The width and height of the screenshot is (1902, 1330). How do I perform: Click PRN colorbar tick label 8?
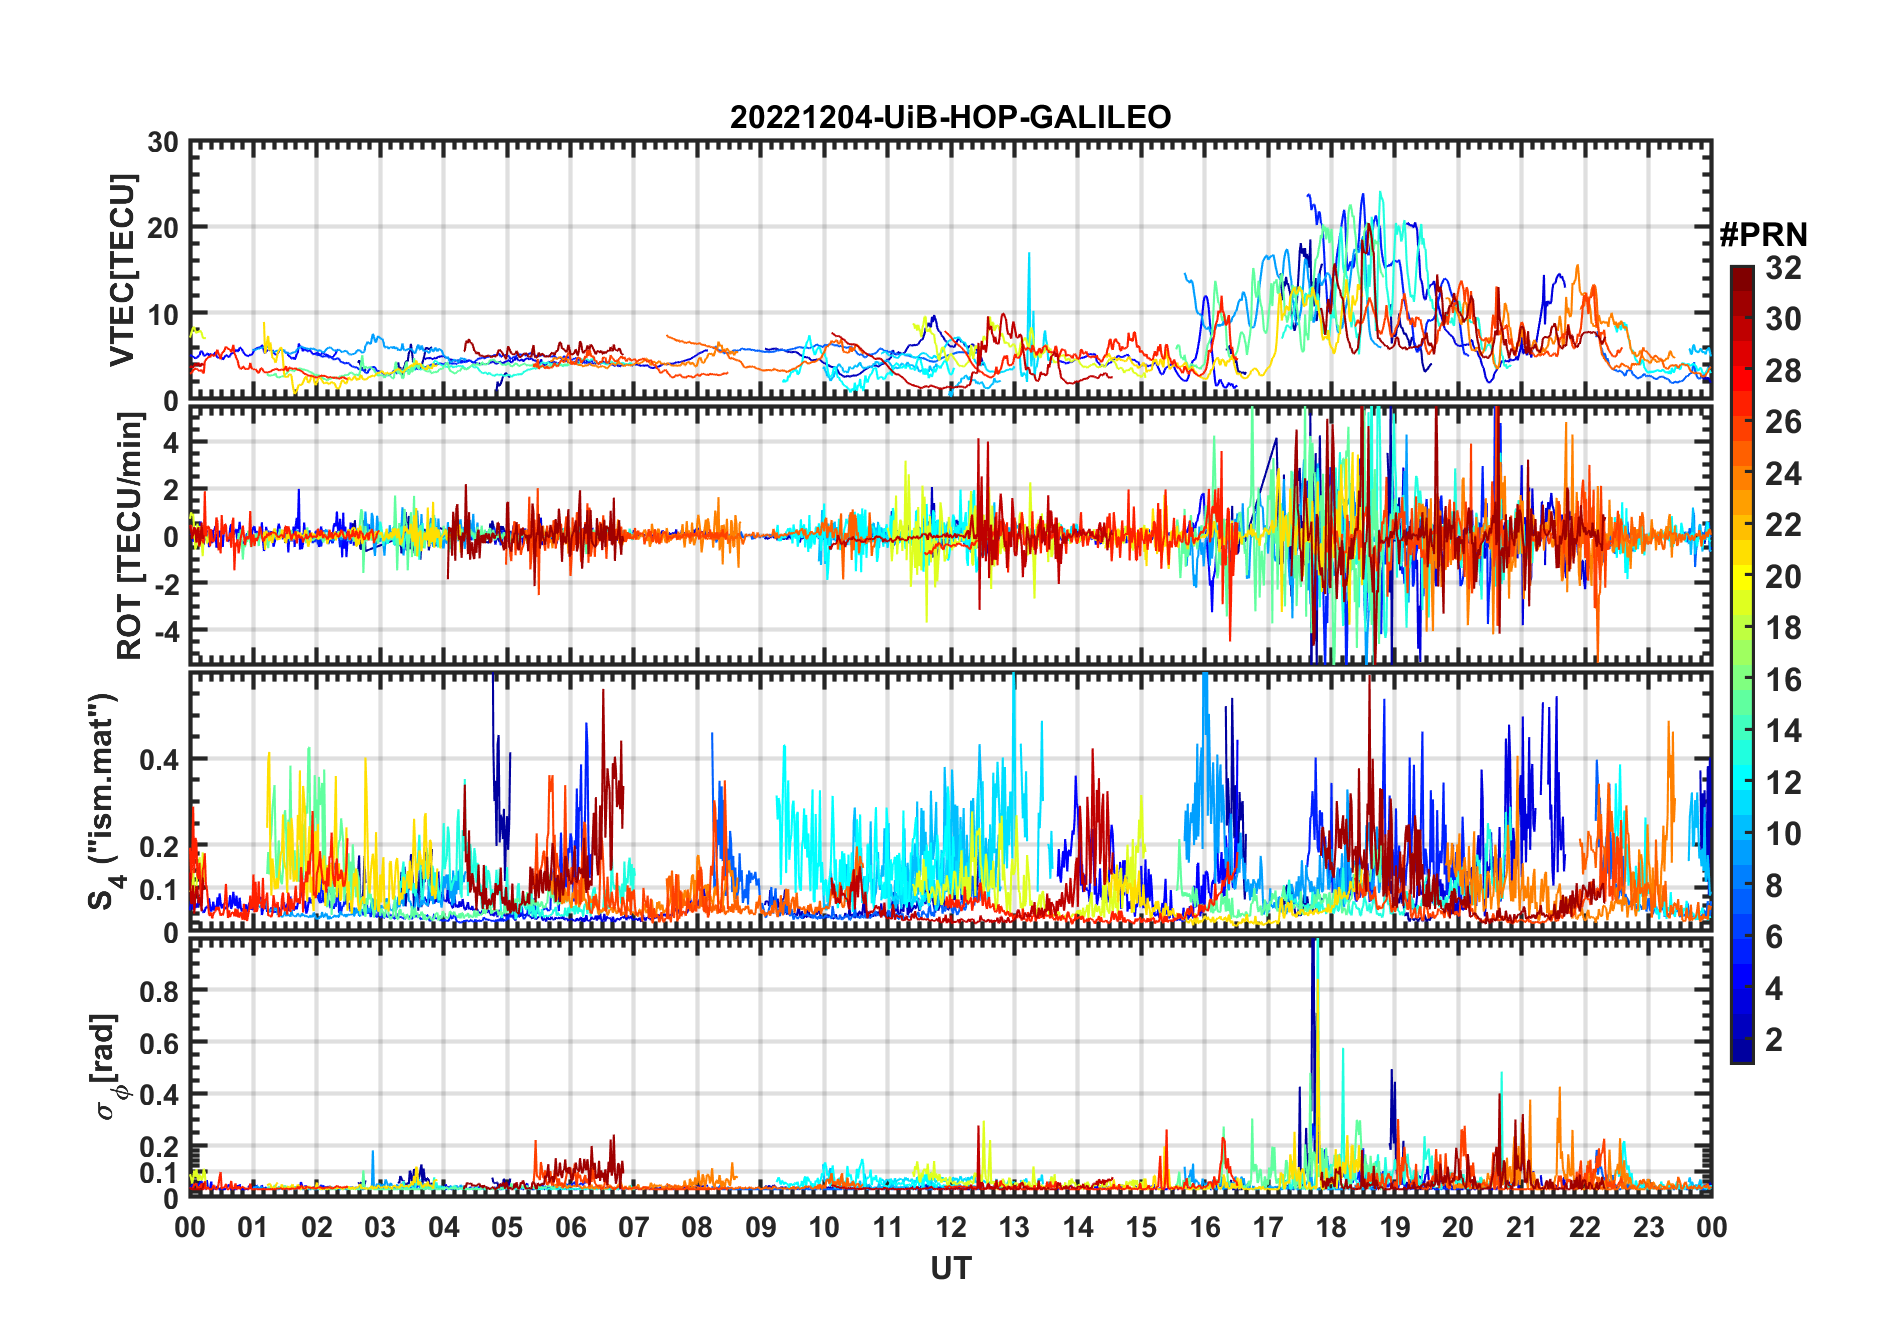pyautogui.click(x=1774, y=886)
